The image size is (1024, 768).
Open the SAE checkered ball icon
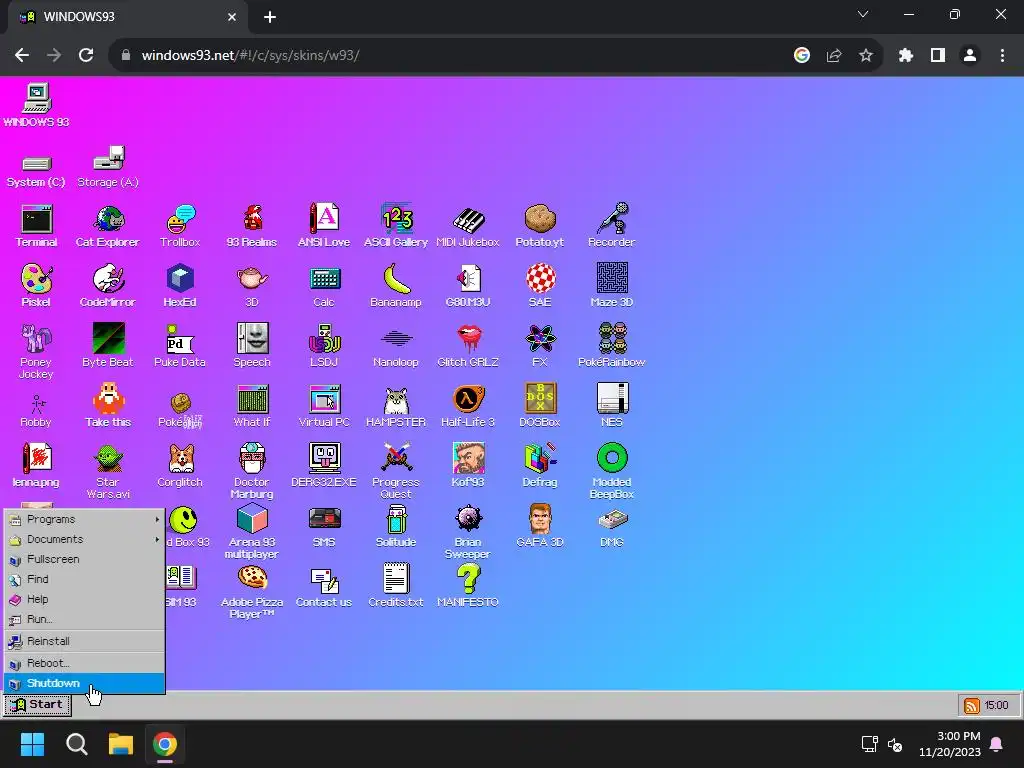540,286
